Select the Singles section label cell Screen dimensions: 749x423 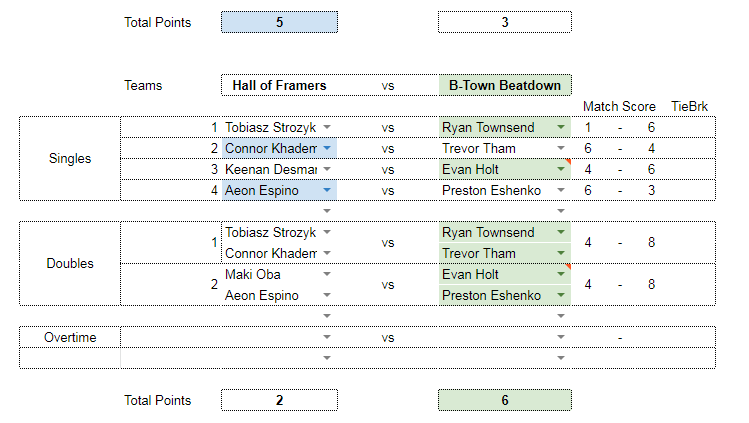coord(70,159)
